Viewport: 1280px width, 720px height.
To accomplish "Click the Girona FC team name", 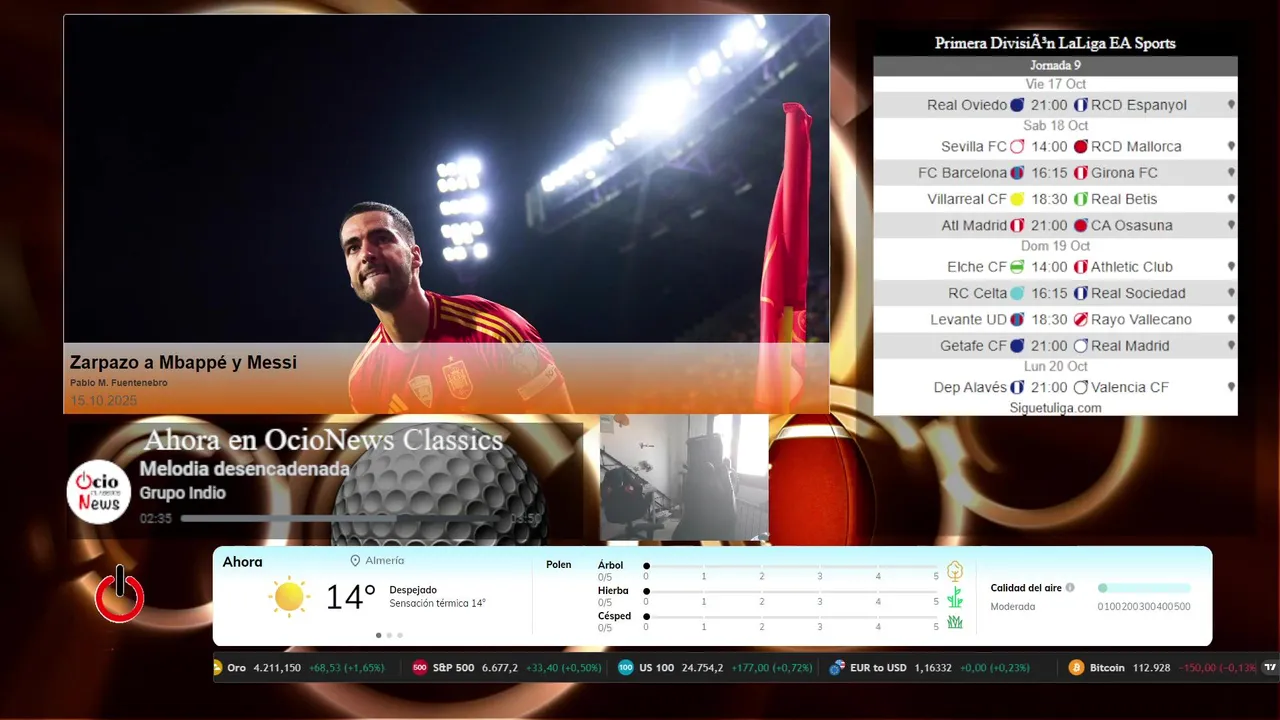I will pyautogui.click(x=1124, y=173).
